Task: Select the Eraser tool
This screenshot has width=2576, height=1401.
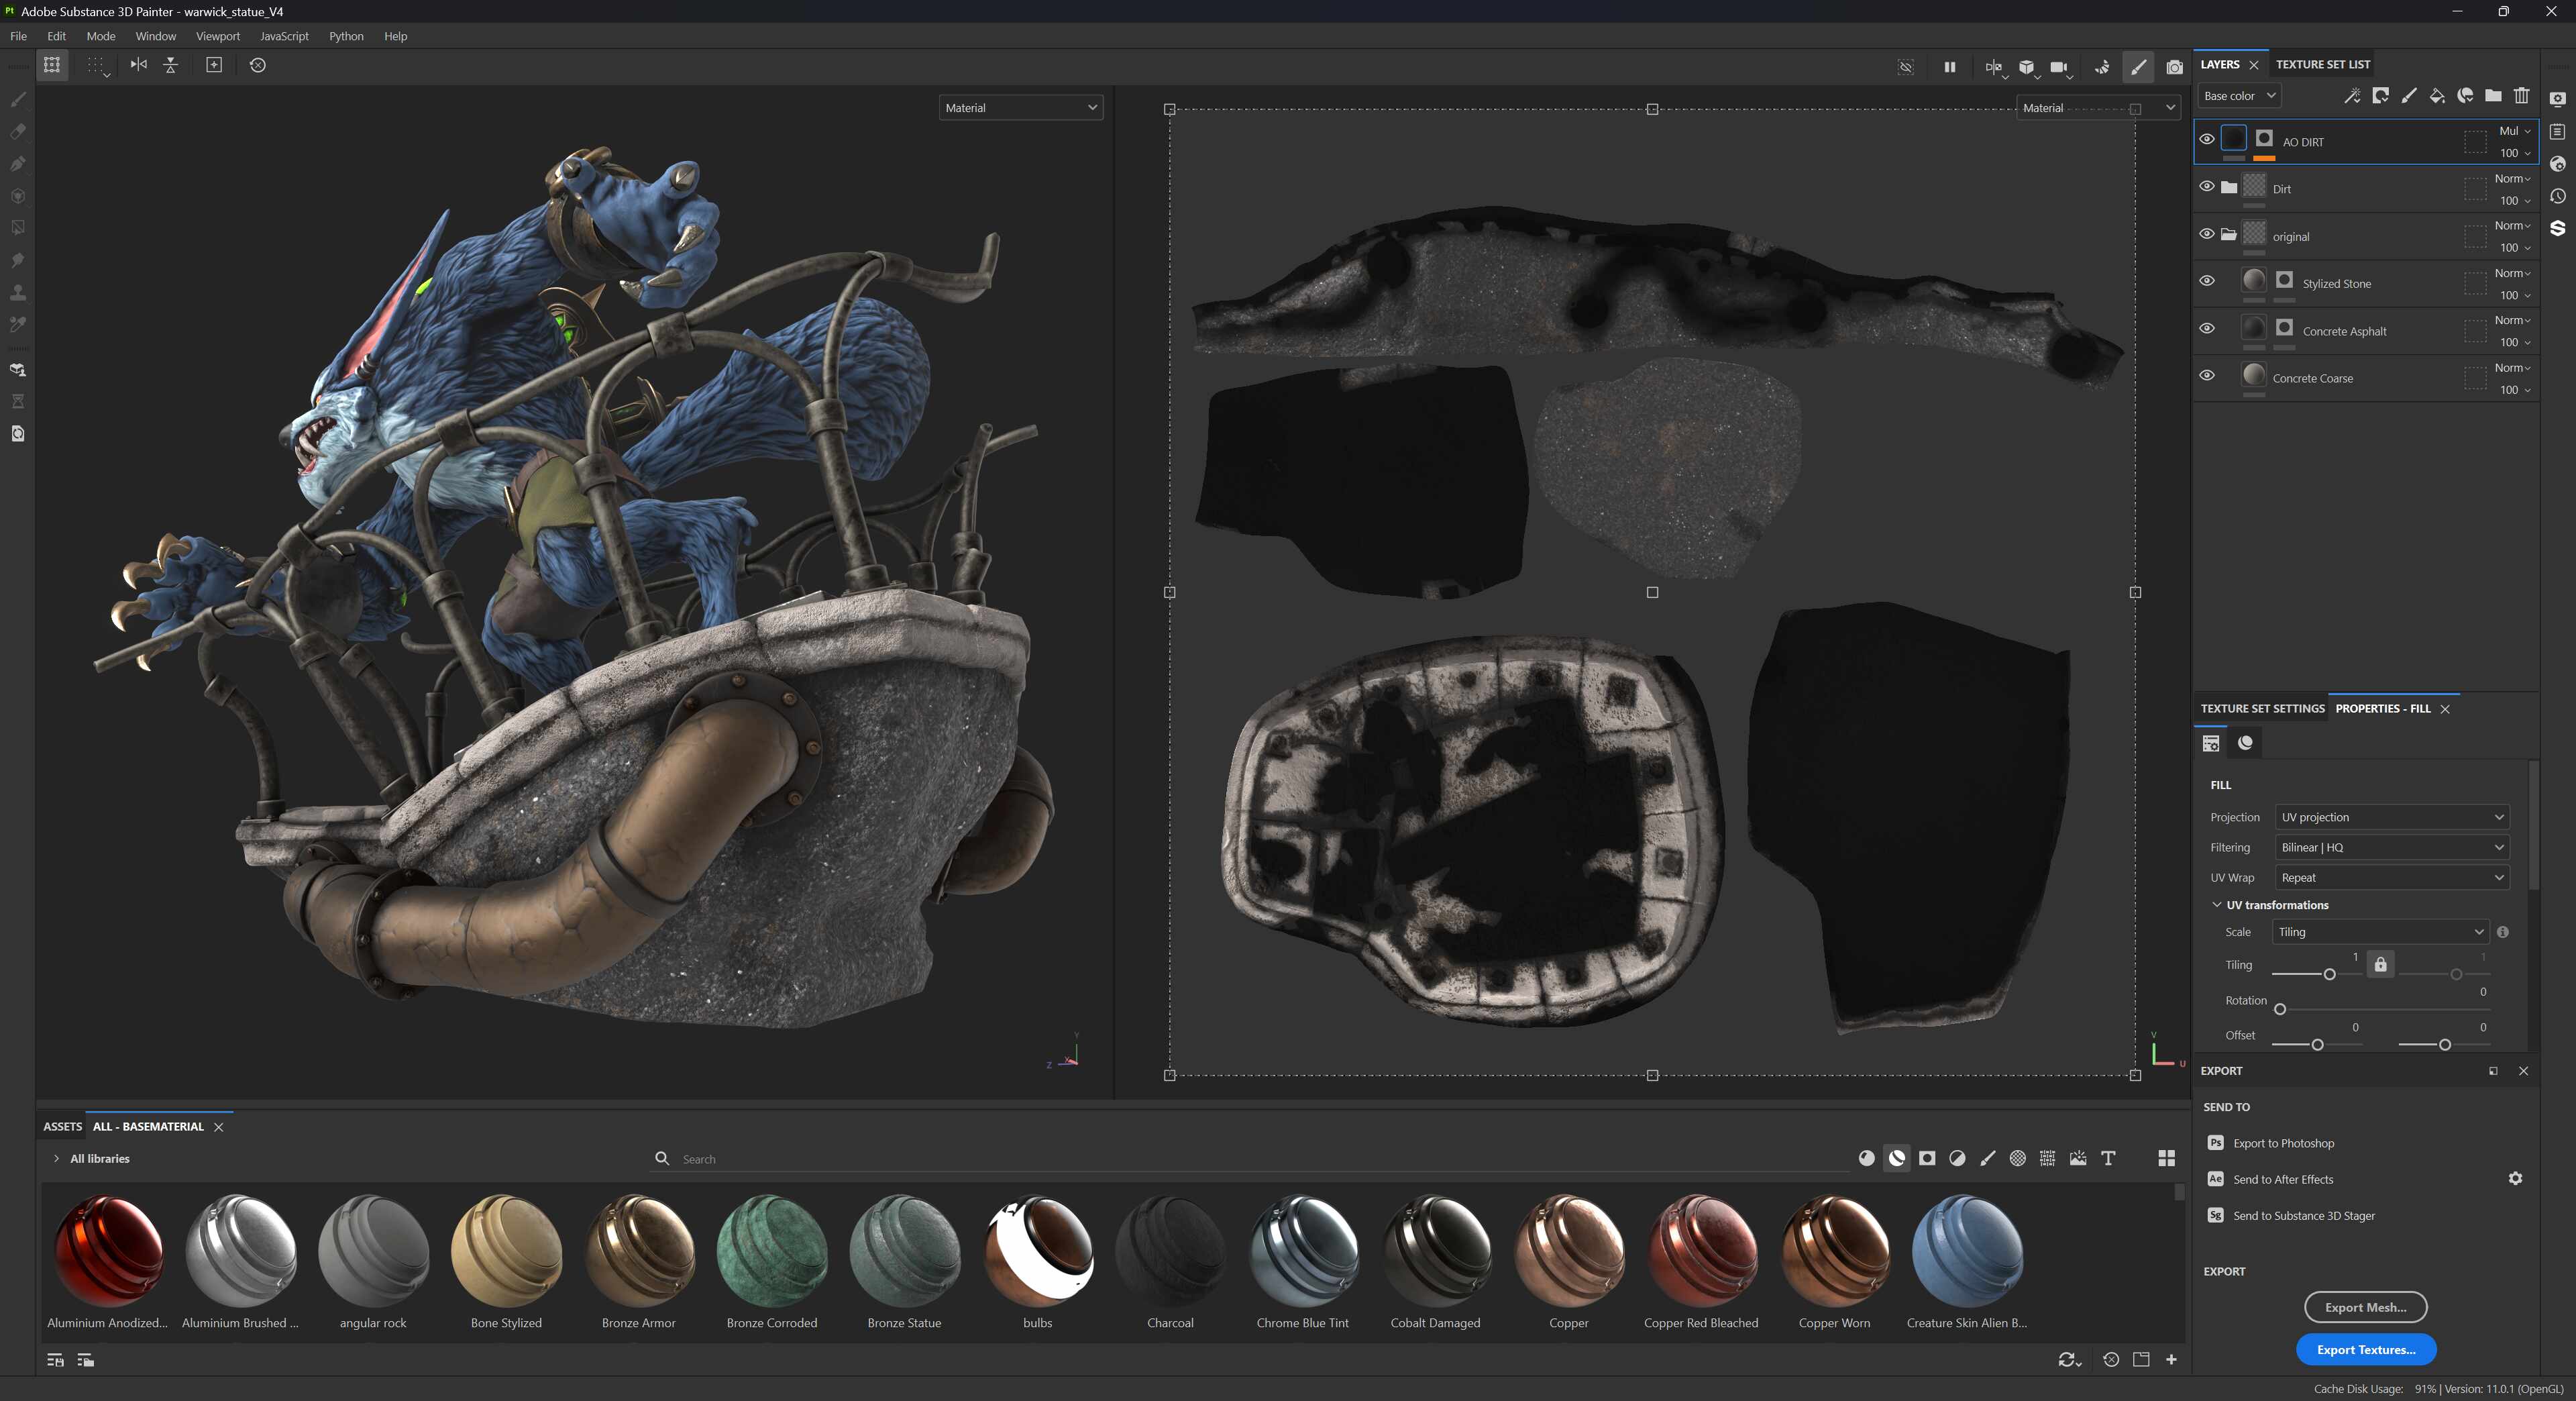Action: tap(17, 132)
